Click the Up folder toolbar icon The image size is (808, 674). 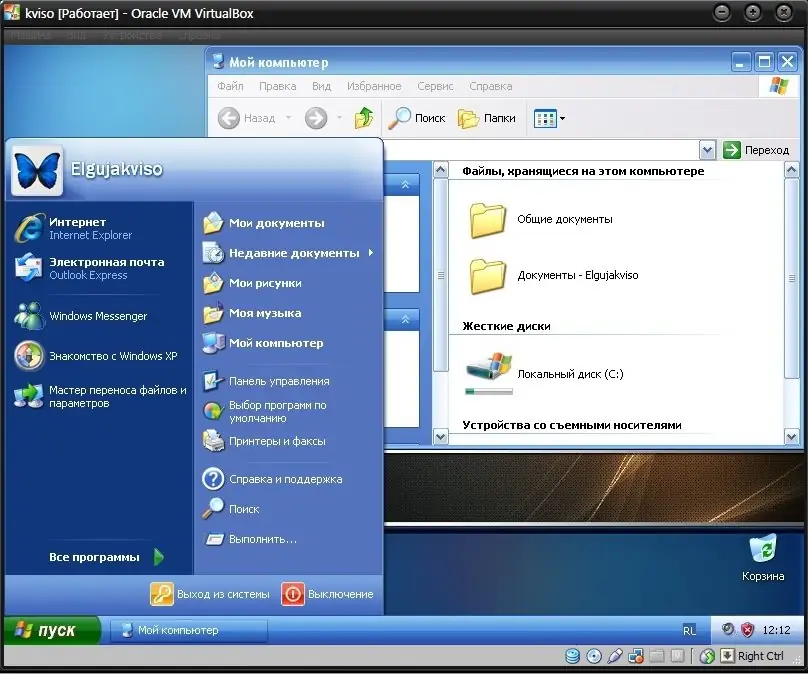coord(364,118)
